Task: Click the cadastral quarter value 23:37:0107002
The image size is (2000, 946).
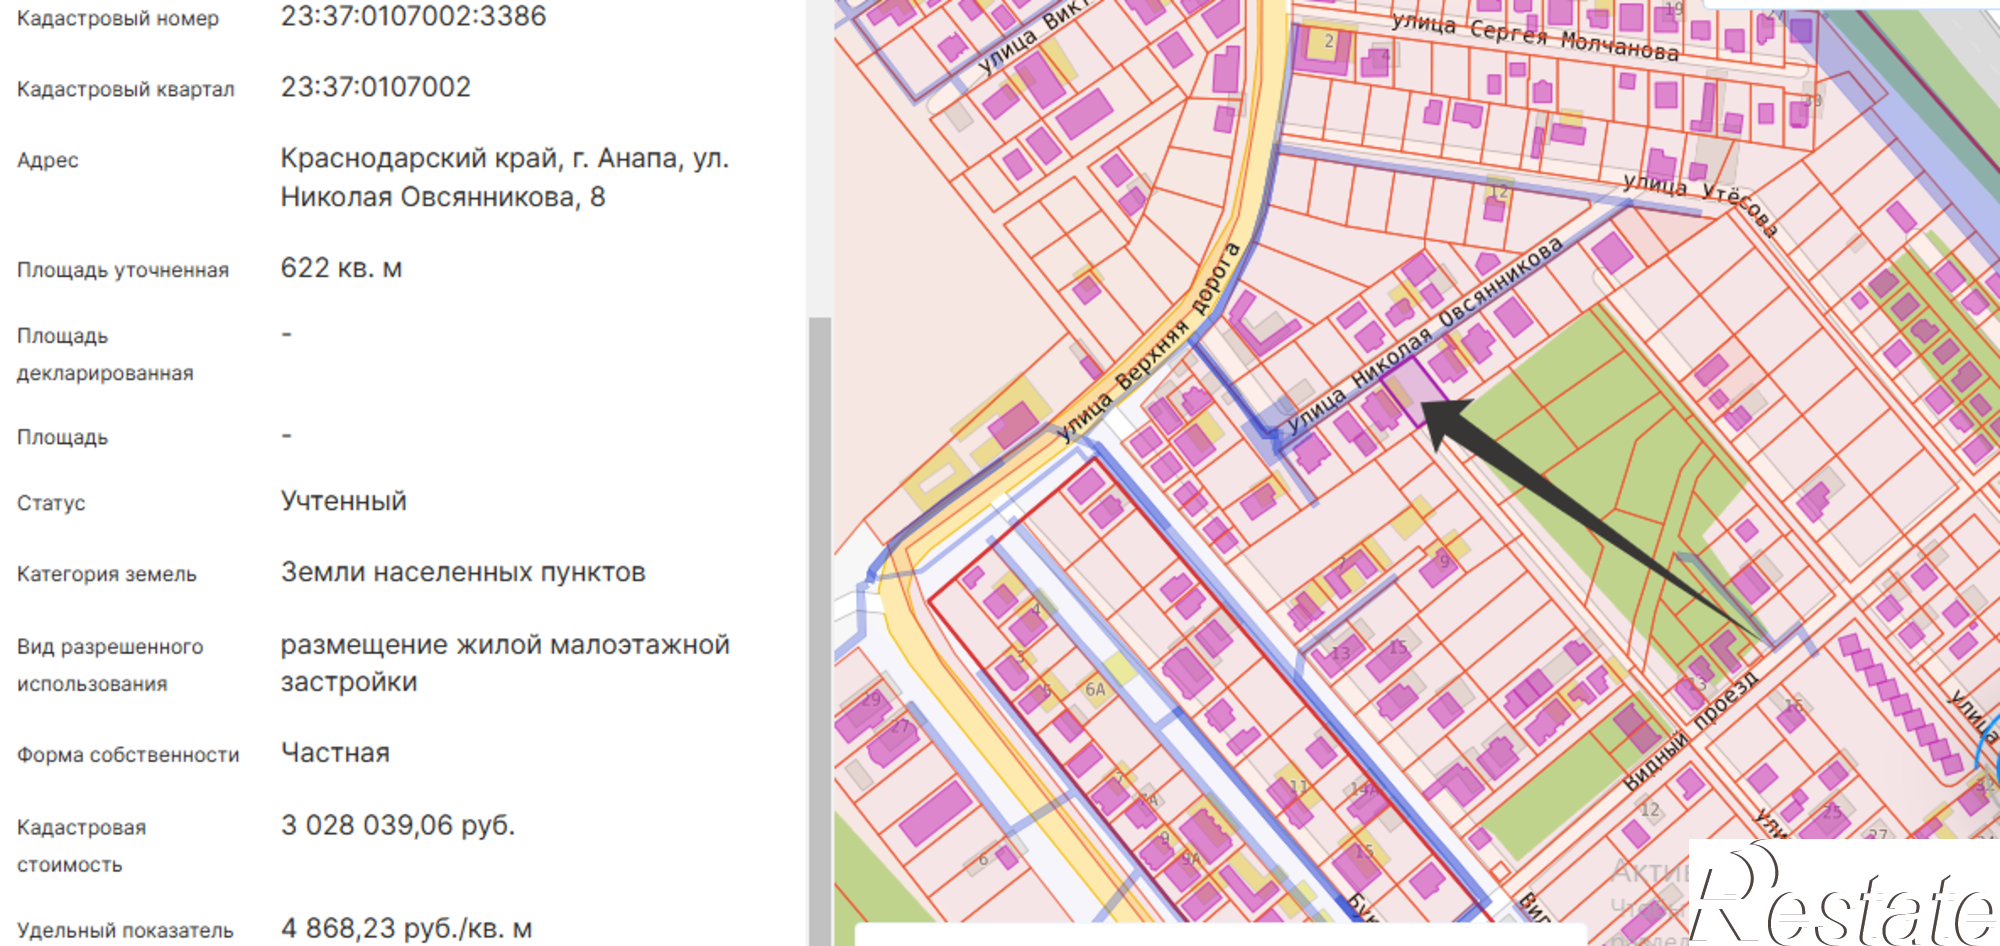Action: click(x=375, y=87)
